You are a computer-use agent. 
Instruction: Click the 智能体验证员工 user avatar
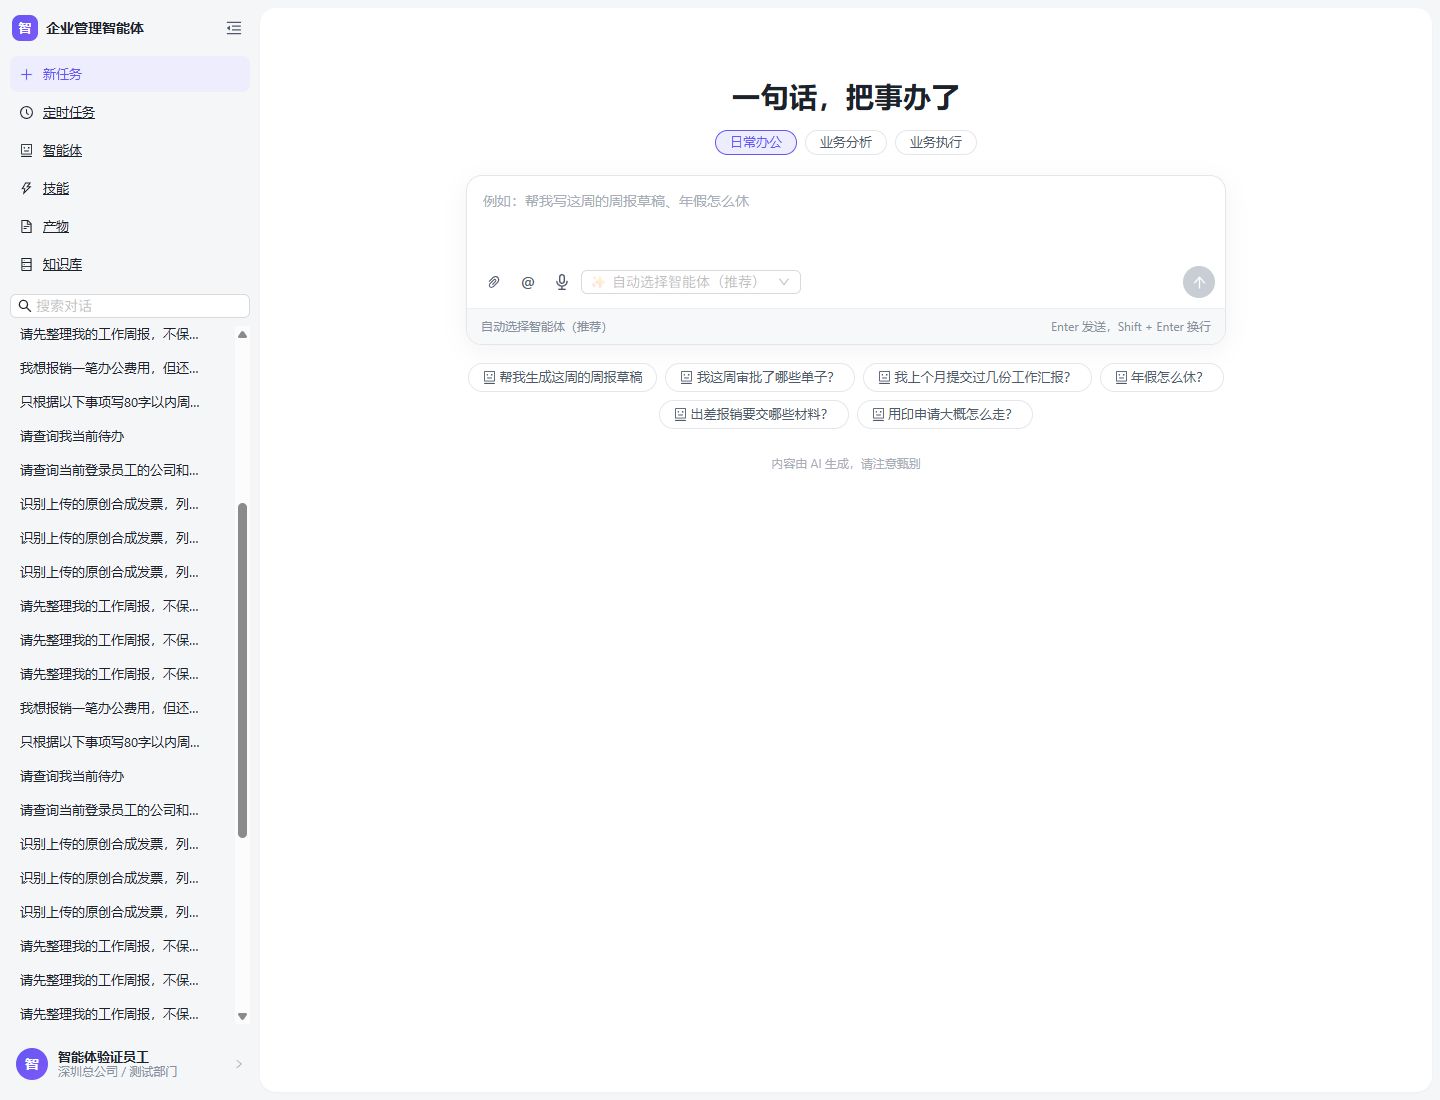32,1064
